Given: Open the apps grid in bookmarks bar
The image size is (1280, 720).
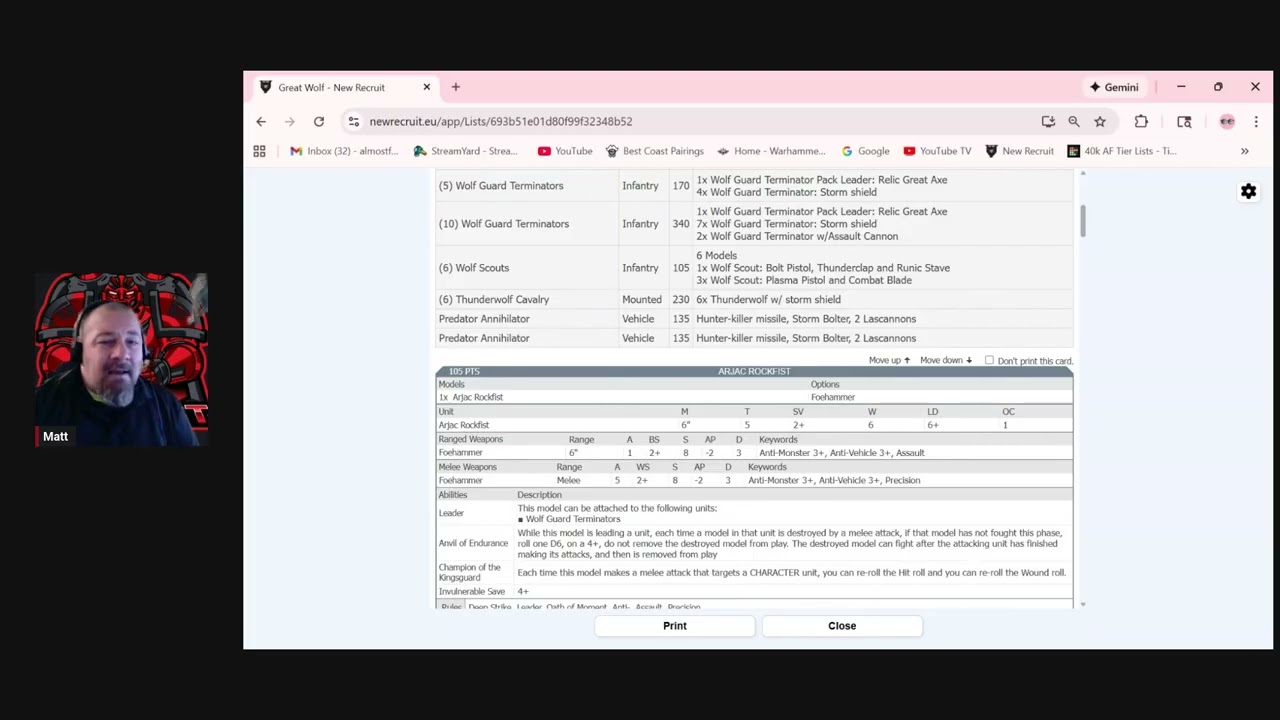Looking at the screenshot, I should pyautogui.click(x=259, y=151).
